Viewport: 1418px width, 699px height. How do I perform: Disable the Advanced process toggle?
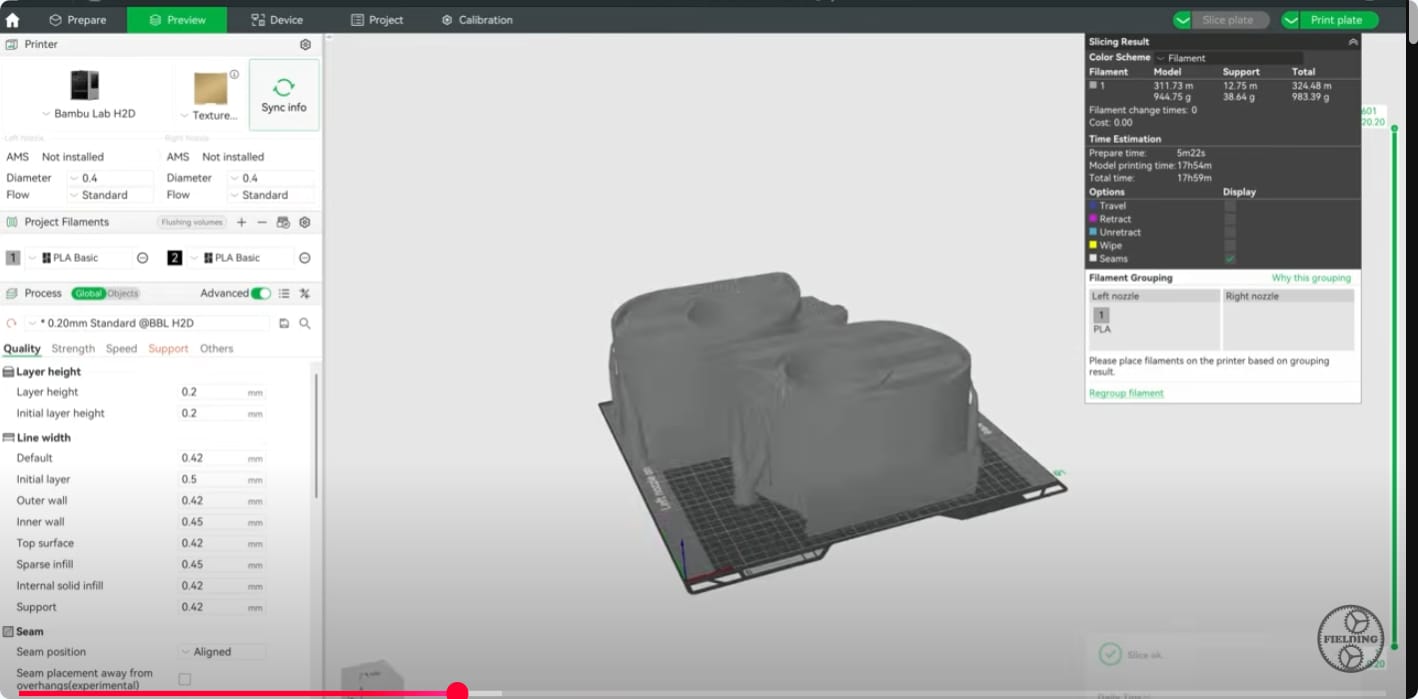[261, 294]
